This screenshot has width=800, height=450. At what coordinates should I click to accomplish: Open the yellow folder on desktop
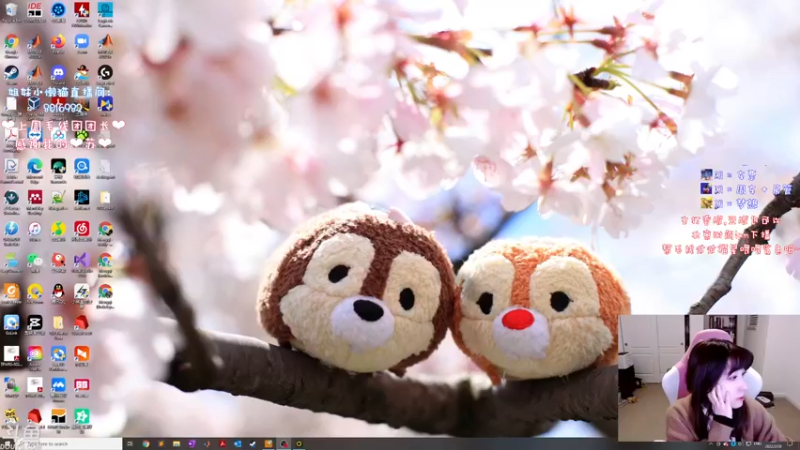tap(58, 322)
